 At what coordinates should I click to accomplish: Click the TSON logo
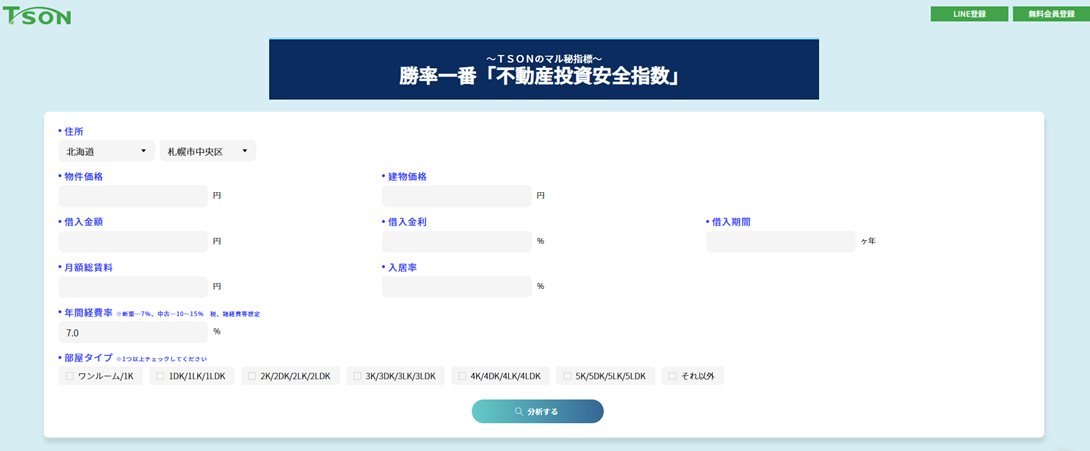(x=37, y=15)
